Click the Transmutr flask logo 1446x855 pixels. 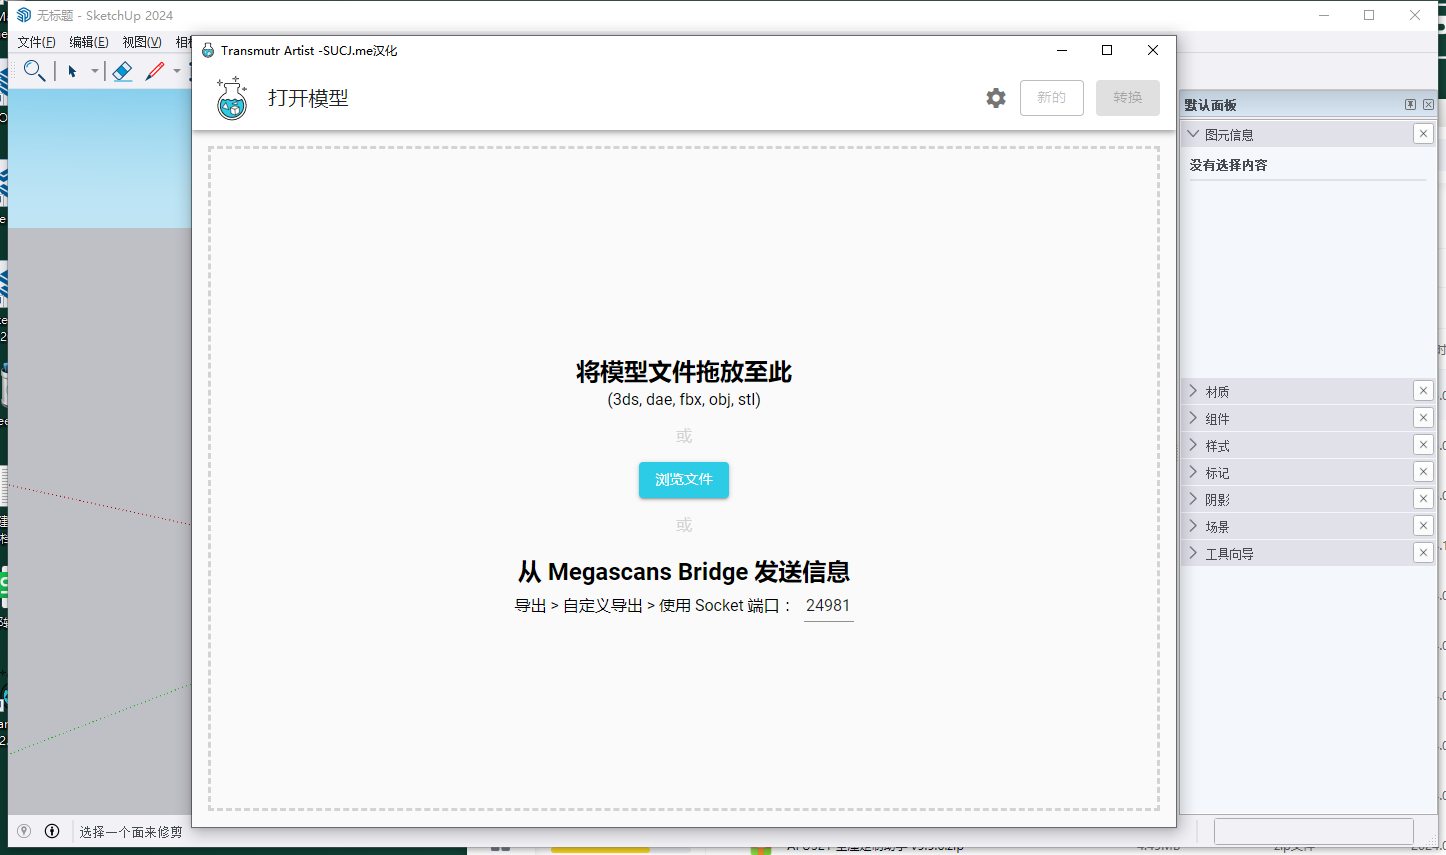click(x=232, y=98)
